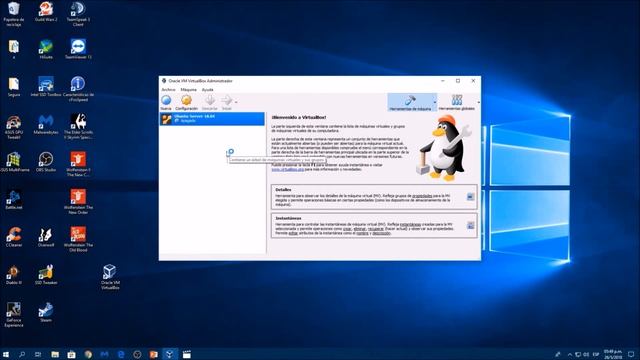Click the Iniciar green arrow button
The width and height of the screenshot is (640, 360).
click(x=227, y=102)
